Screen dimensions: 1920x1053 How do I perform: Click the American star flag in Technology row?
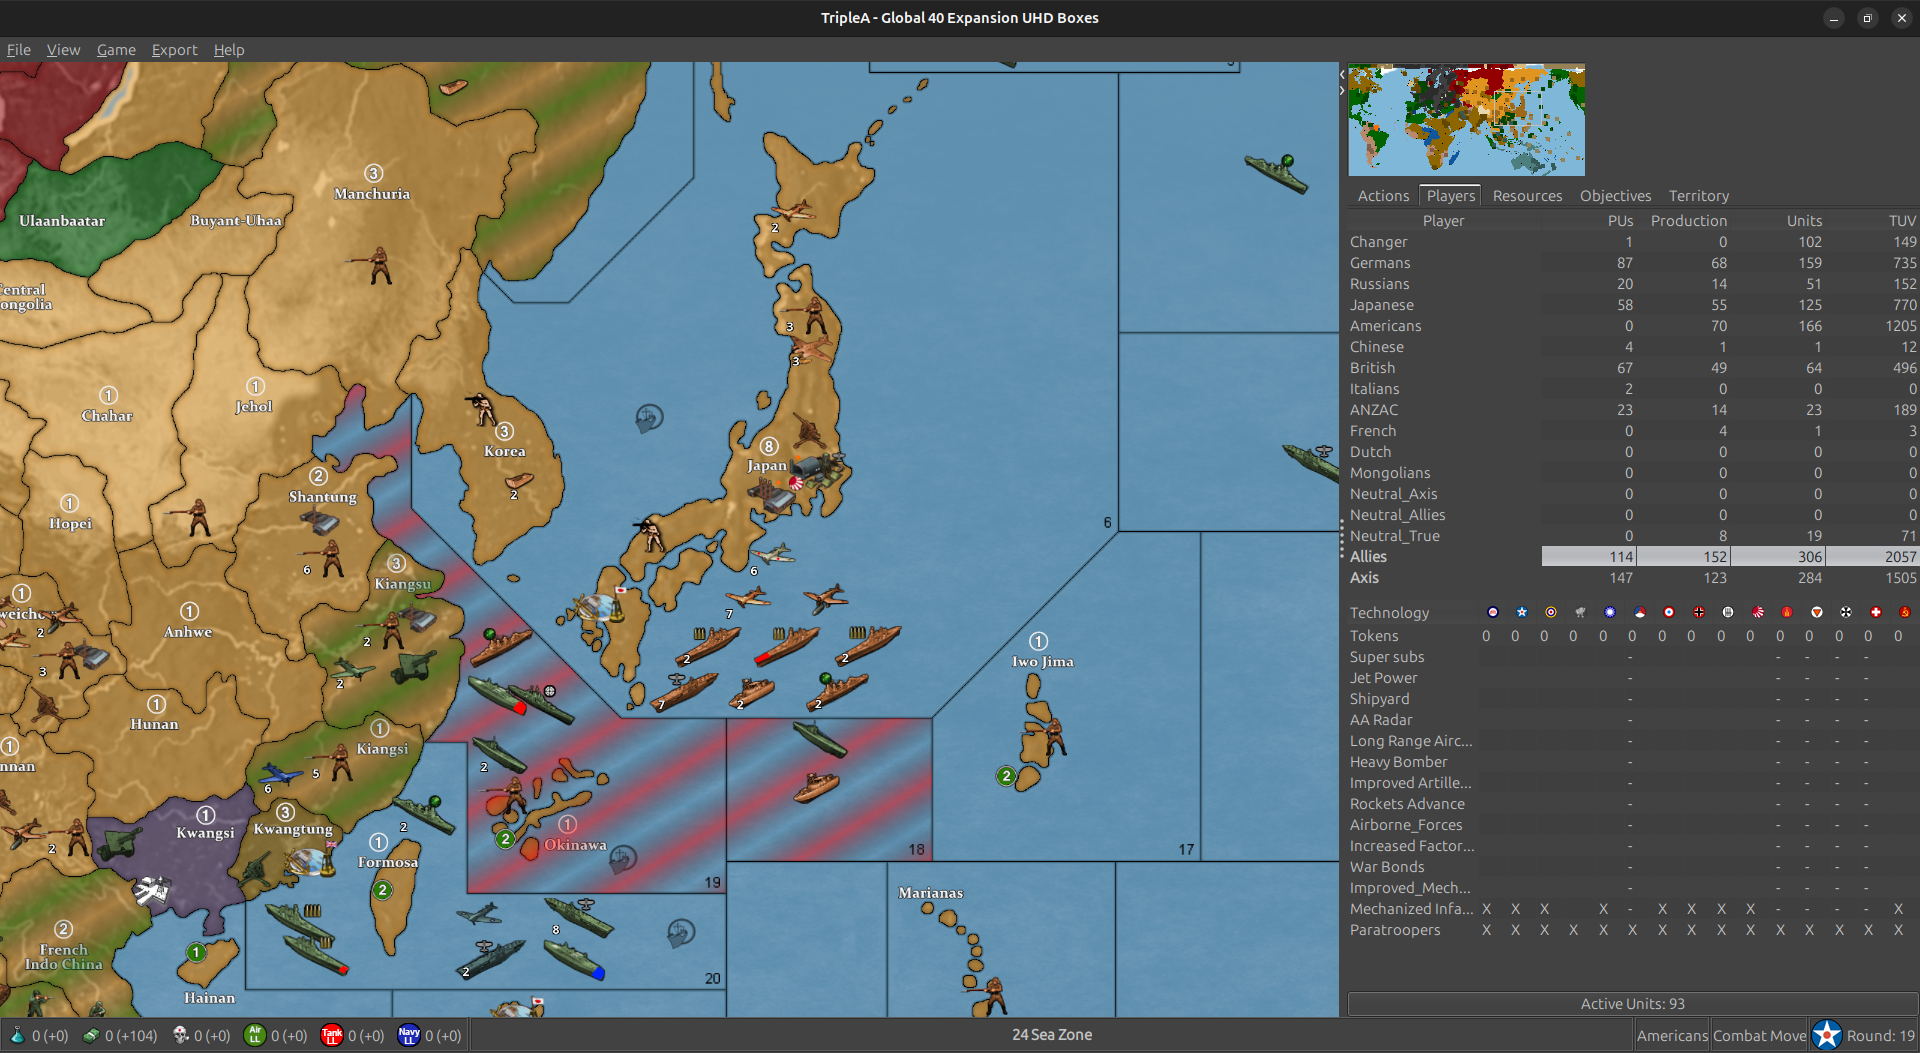pyautogui.click(x=1522, y=612)
